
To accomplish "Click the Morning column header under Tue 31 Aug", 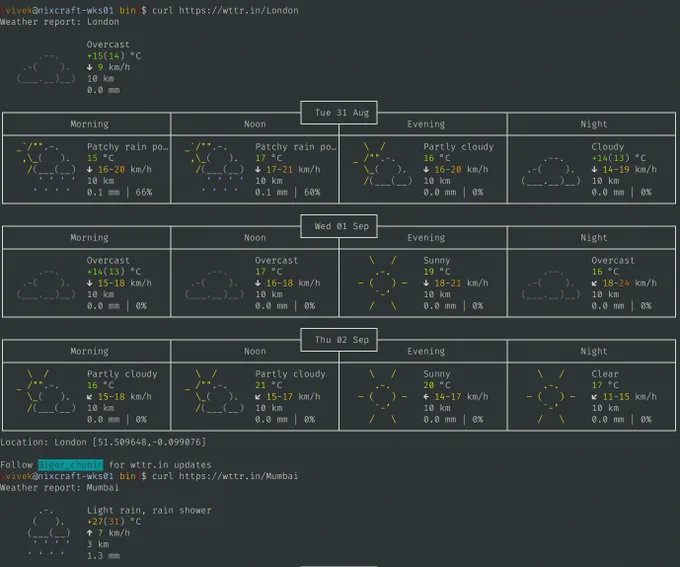I will click(x=89, y=124).
